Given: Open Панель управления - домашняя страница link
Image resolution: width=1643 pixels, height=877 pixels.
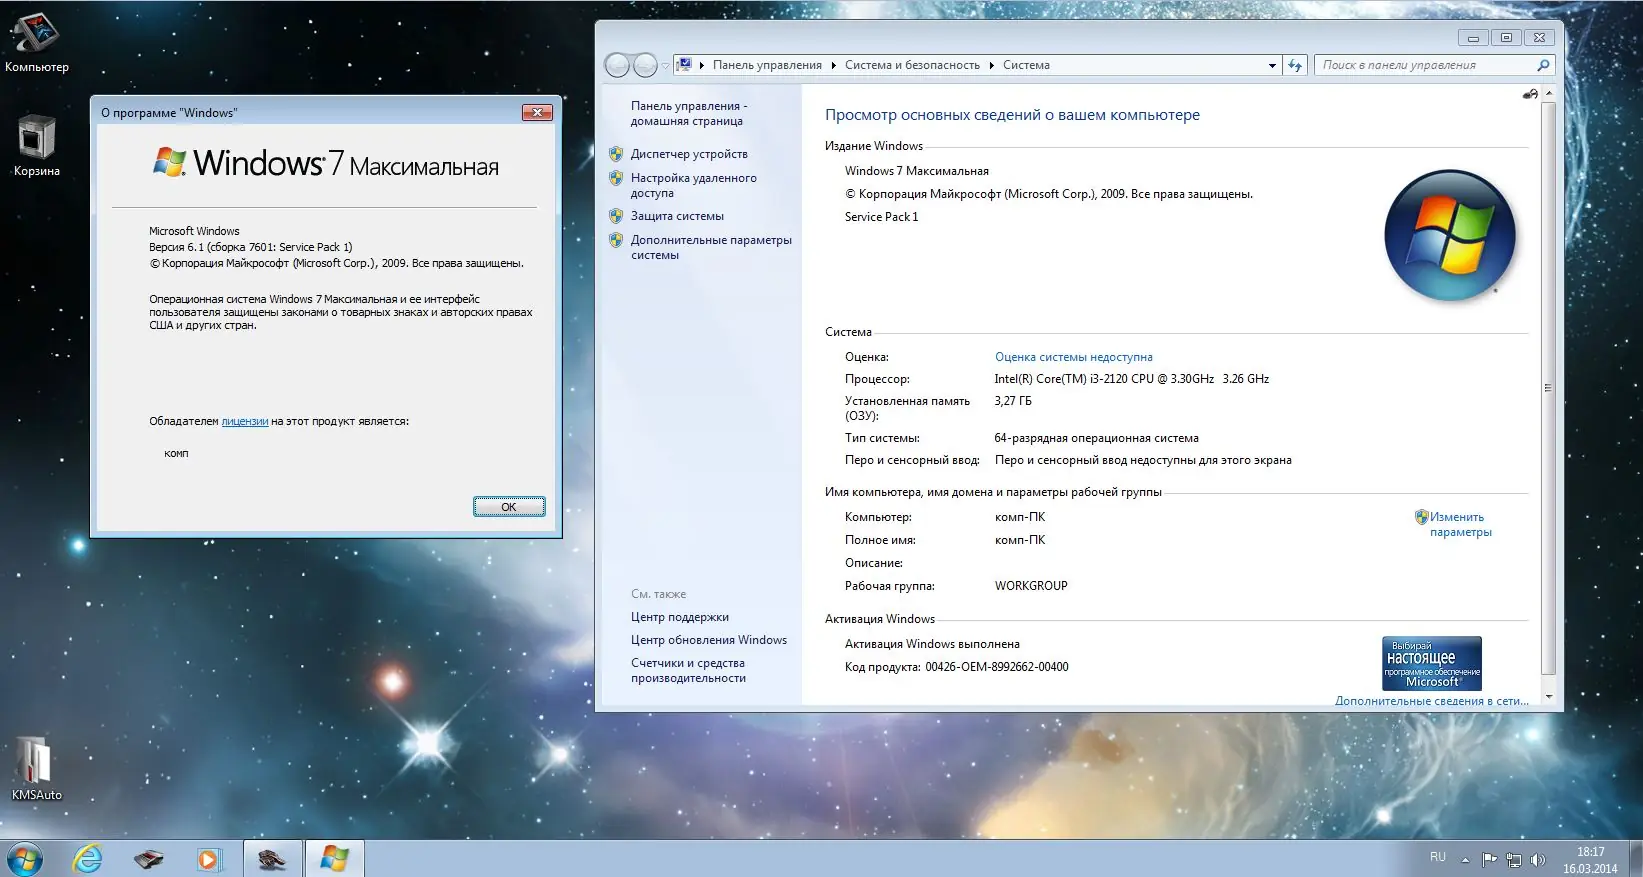Looking at the screenshot, I should tap(688, 113).
